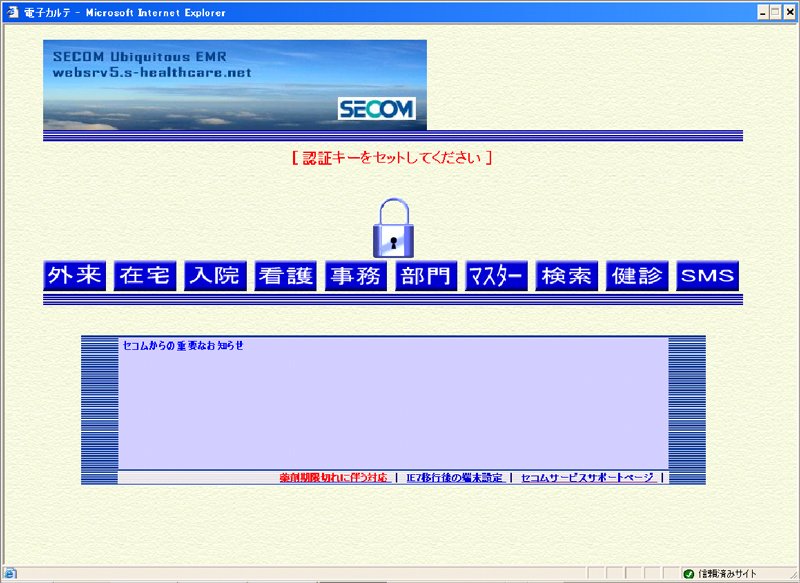Viewport: 800px width, 583px height.
Task: Open the 外来 outpatient module
Action: (x=74, y=276)
